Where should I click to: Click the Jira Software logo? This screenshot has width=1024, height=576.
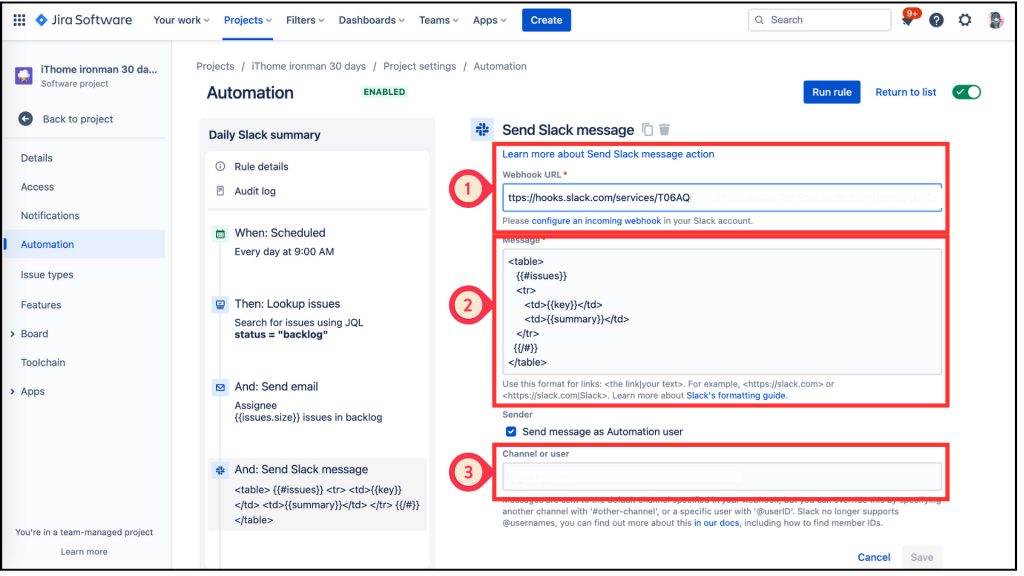coord(84,20)
